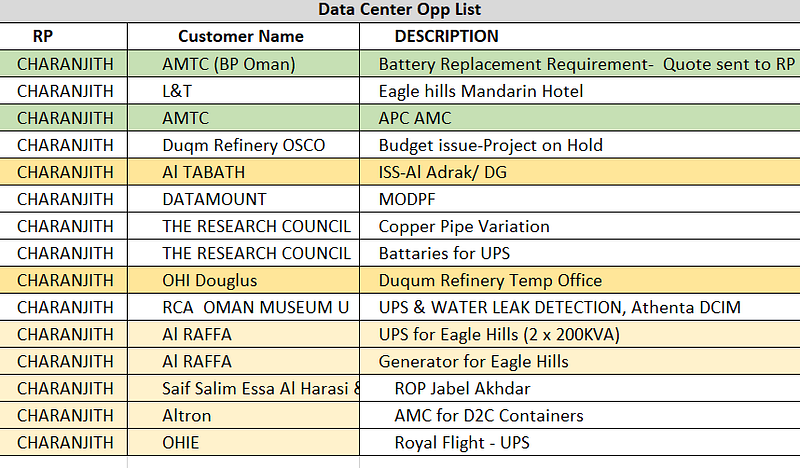This screenshot has width=800, height=468.
Task: Click the Eagle hills Mandarin Hotel cell
Action: 480,91
